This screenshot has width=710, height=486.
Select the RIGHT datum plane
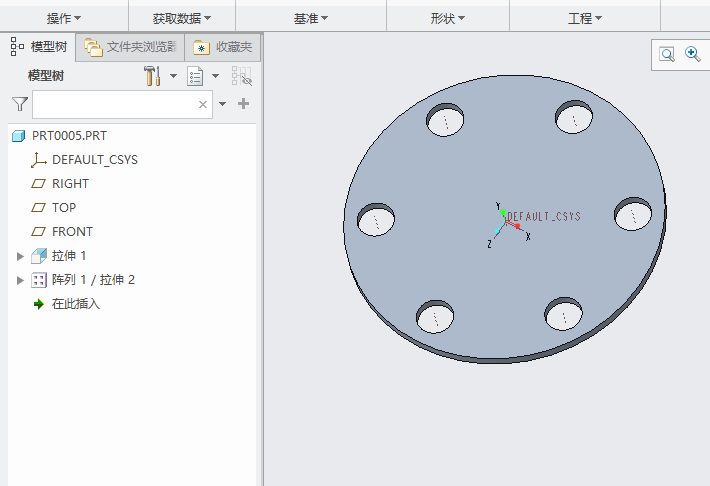pos(70,183)
